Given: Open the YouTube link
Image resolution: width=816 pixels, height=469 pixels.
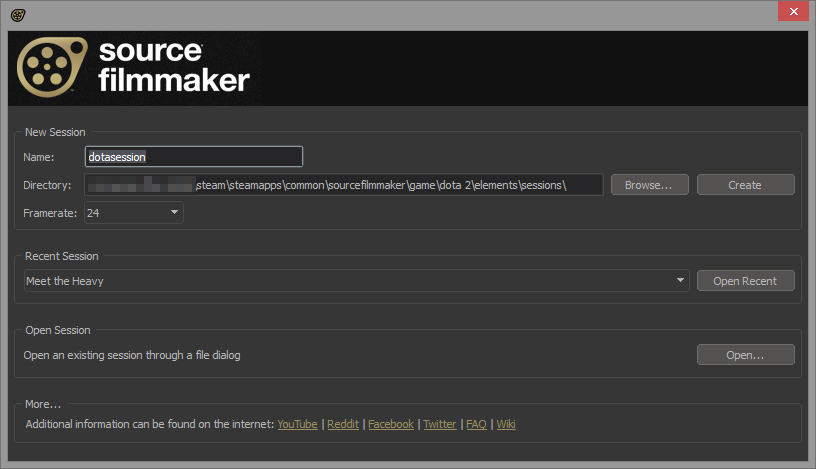Looking at the screenshot, I should 297,424.
